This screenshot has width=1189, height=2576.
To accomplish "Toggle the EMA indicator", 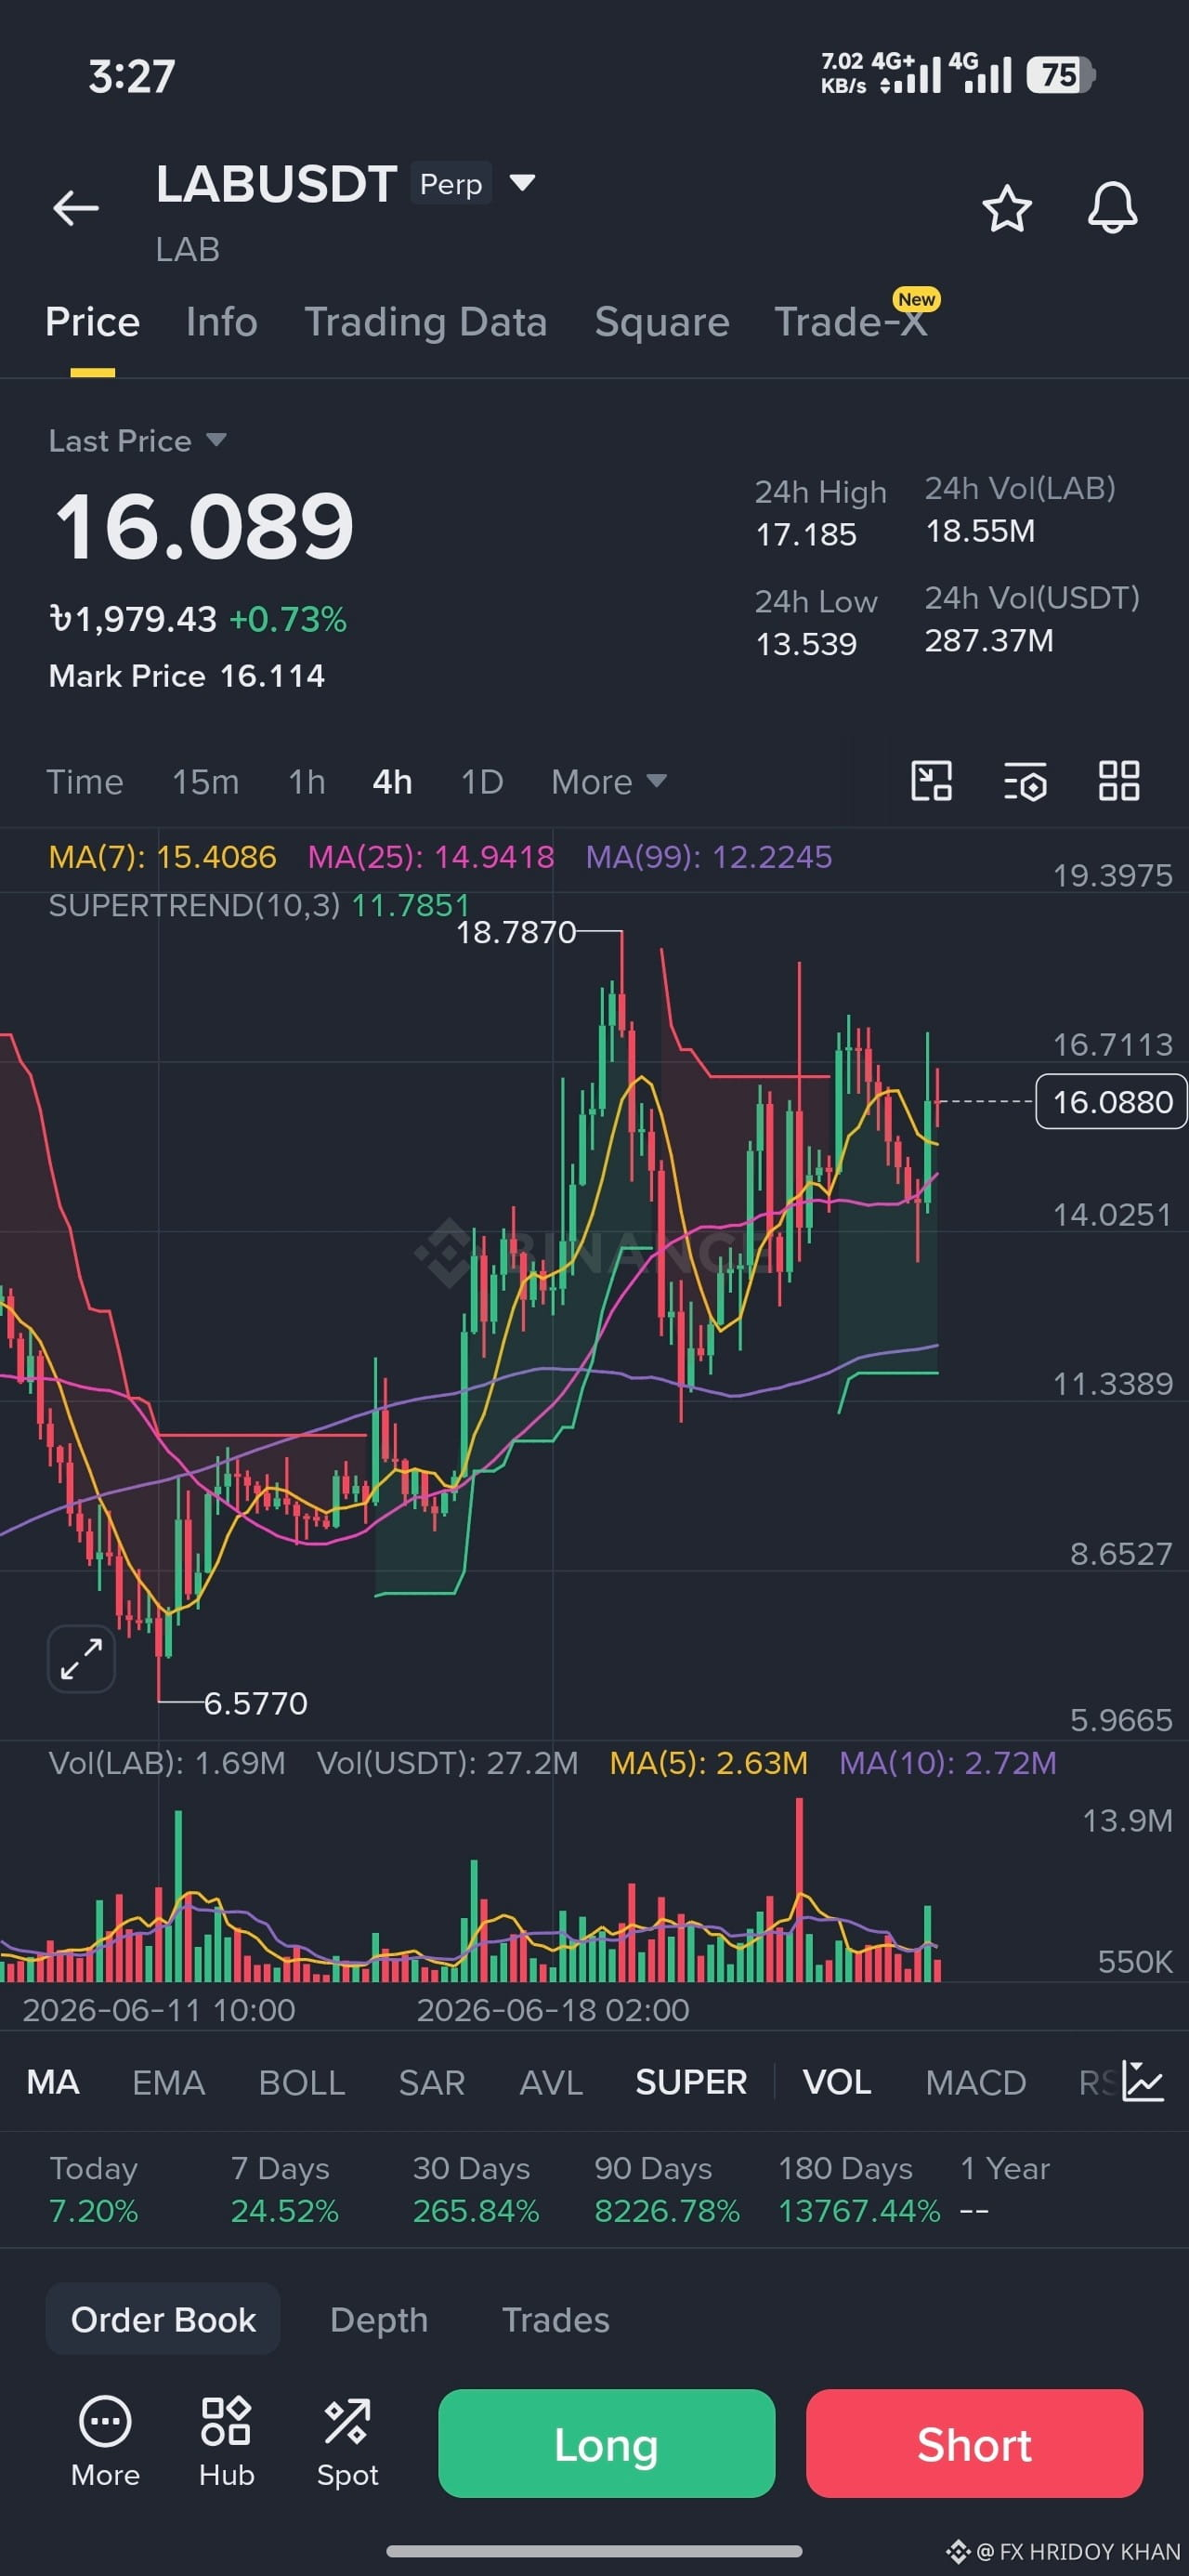I will coord(168,2082).
